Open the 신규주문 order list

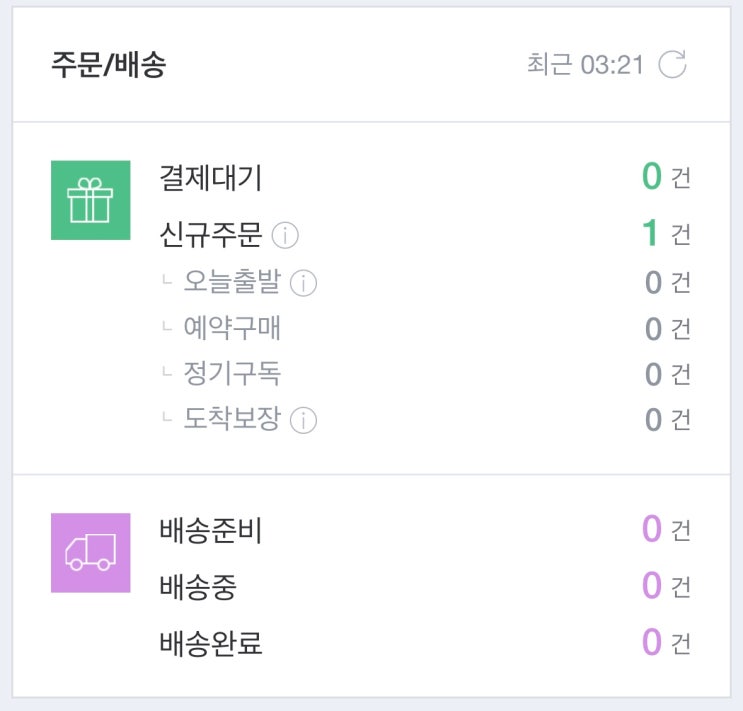pyautogui.click(x=210, y=235)
